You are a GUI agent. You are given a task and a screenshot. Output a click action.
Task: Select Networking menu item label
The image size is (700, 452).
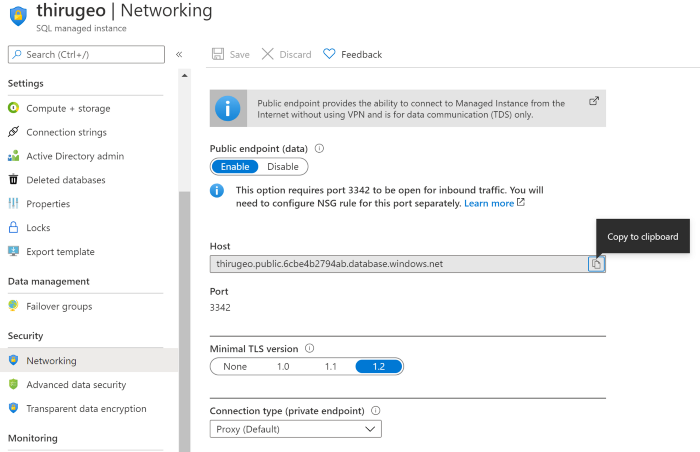coord(51,360)
